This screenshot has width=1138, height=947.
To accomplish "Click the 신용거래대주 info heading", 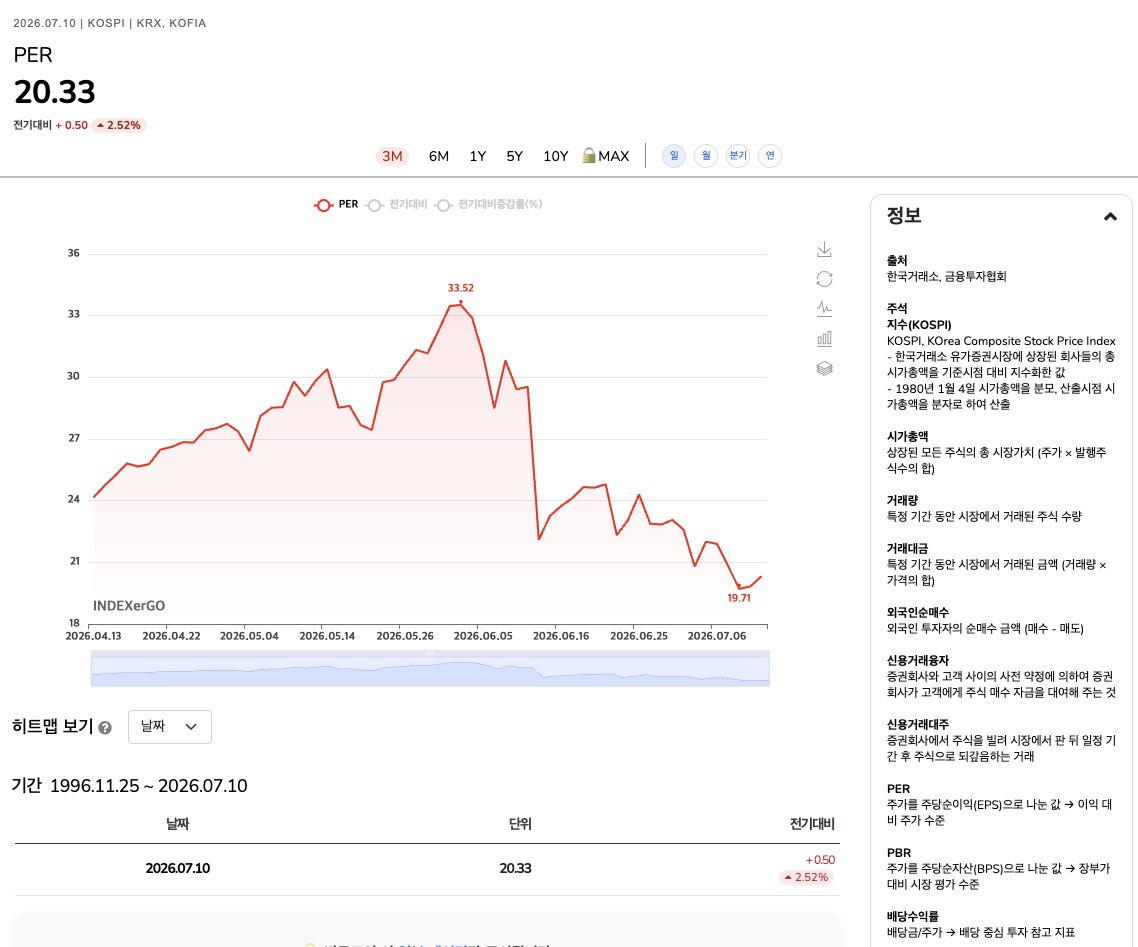I will [x=917, y=724].
